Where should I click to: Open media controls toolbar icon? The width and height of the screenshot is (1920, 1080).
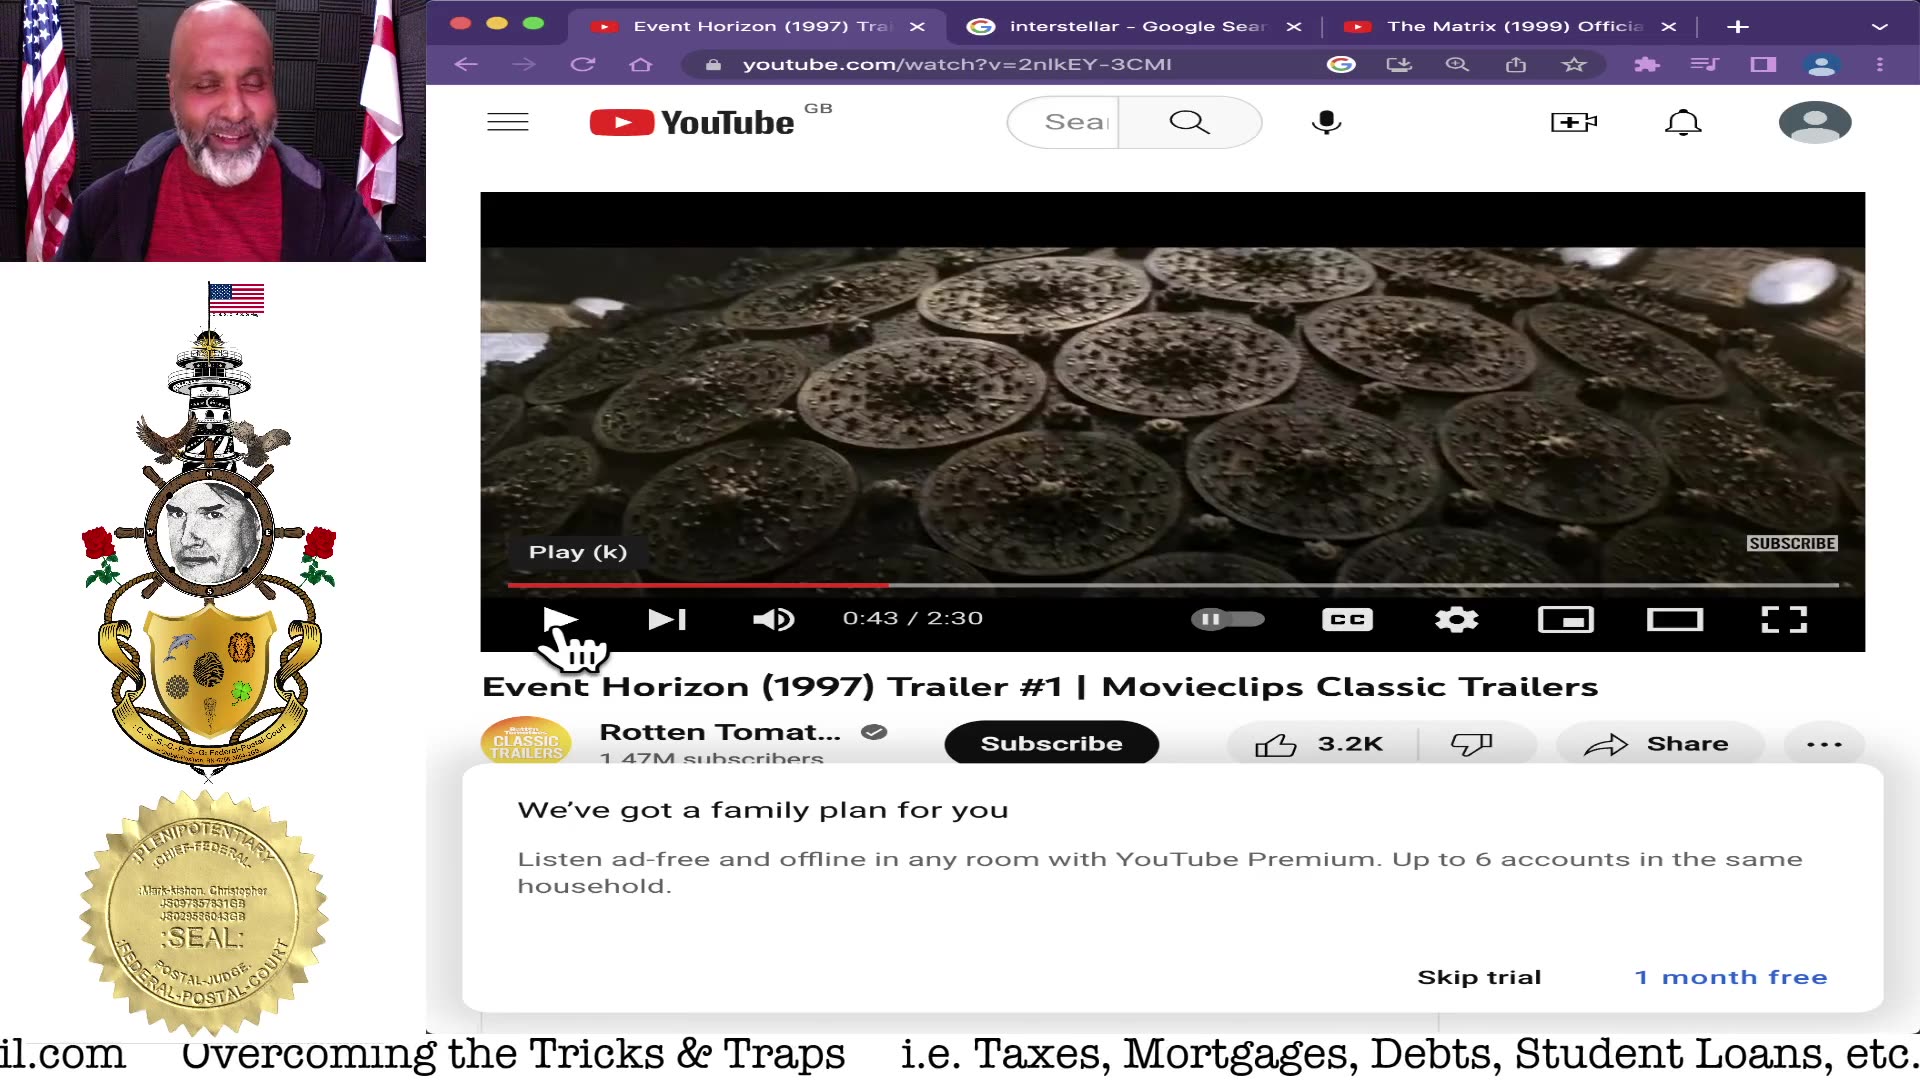(x=1704, y=65)
